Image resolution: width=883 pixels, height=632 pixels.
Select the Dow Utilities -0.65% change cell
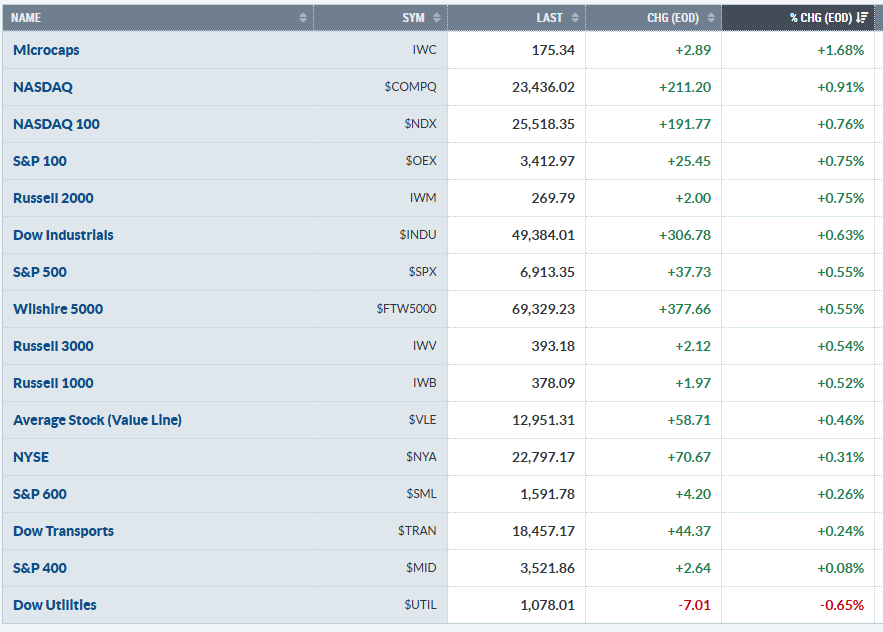pos(842,605)
